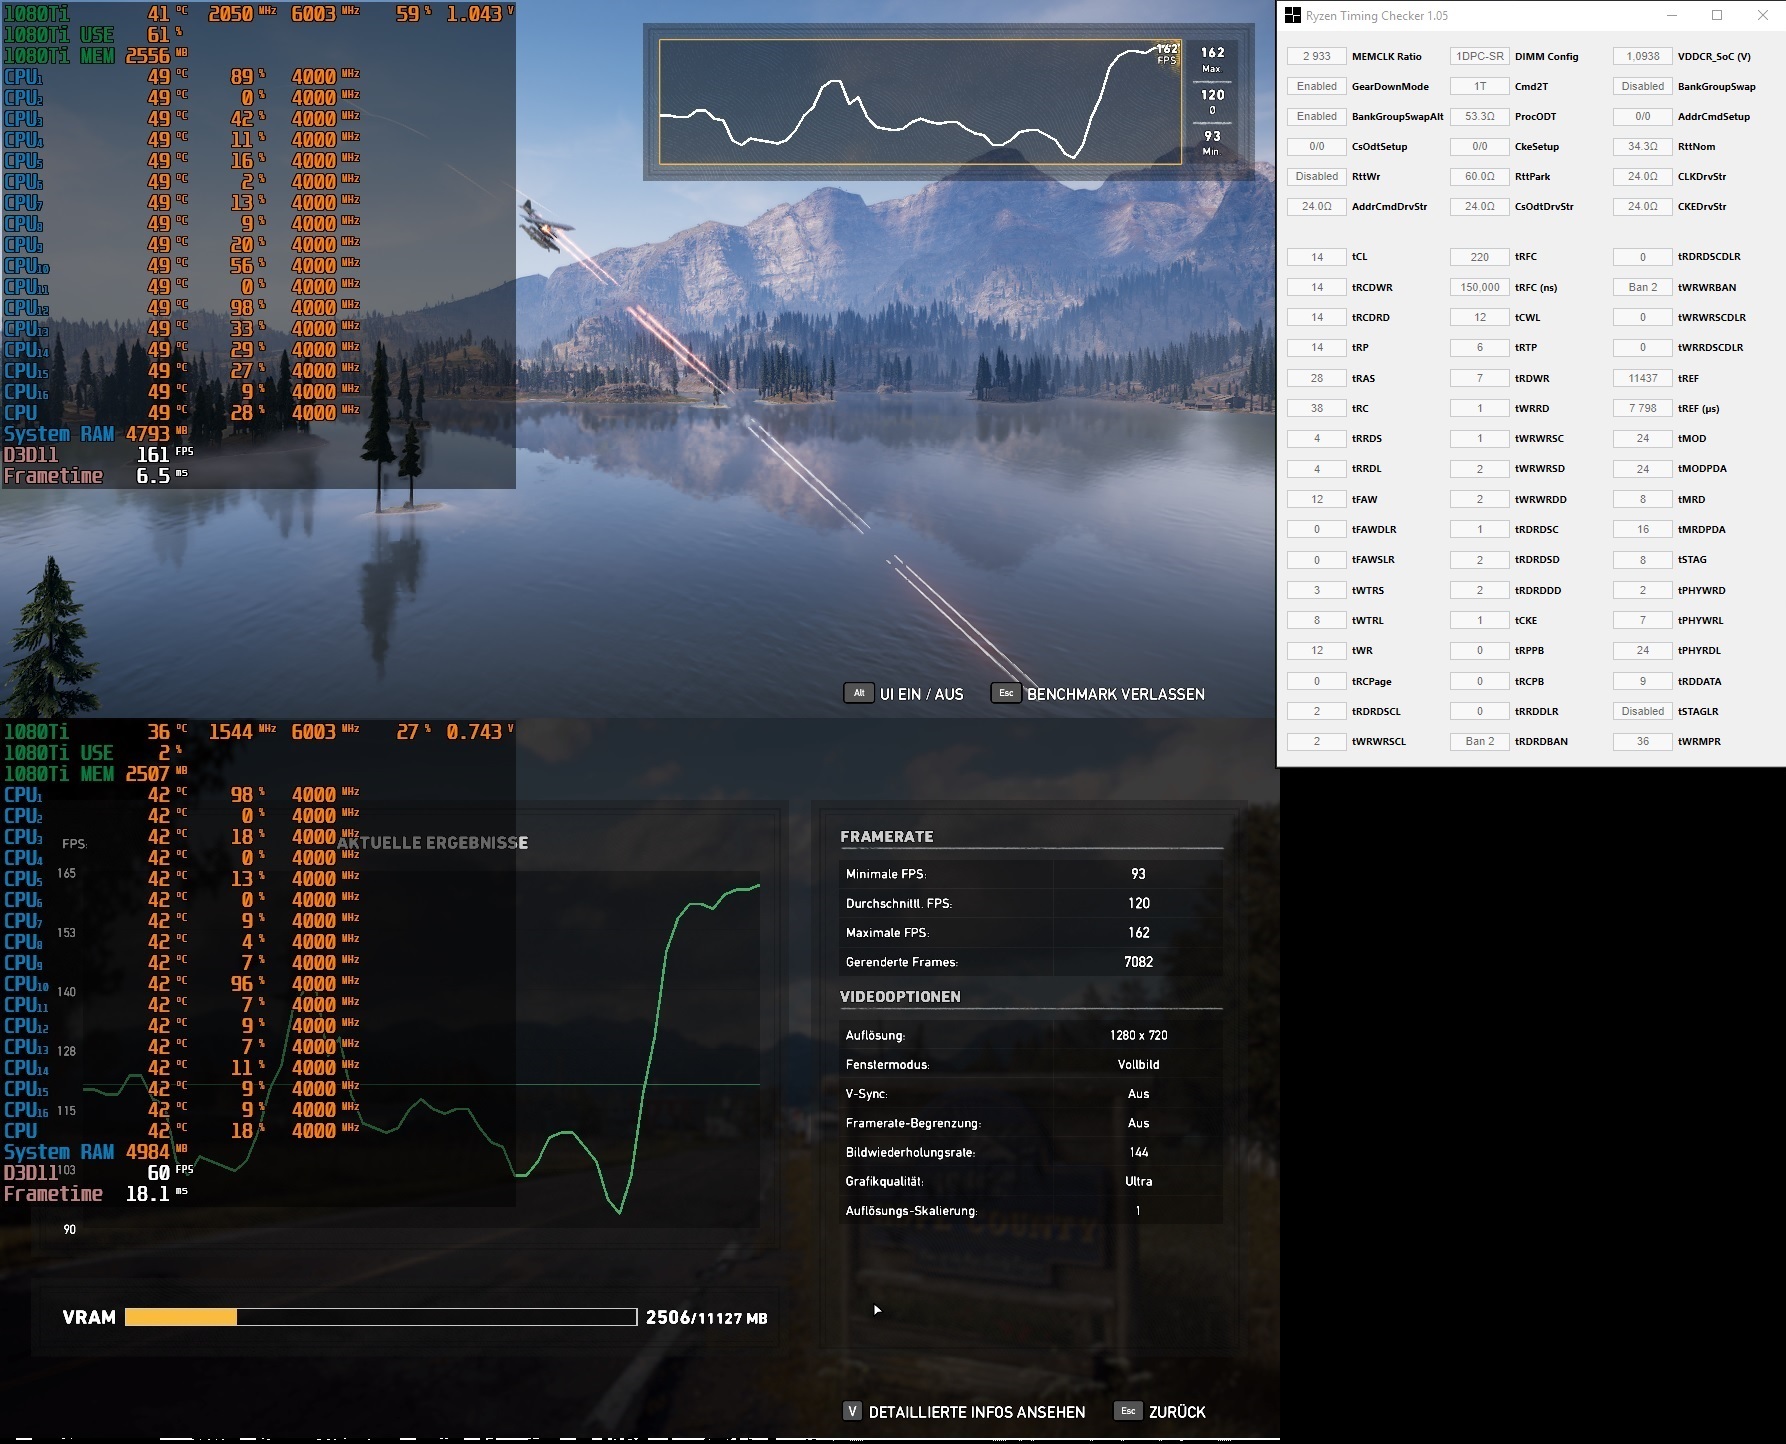Click the tREF (µs) value box
1786x1444 pixels.
point(1643,408)
